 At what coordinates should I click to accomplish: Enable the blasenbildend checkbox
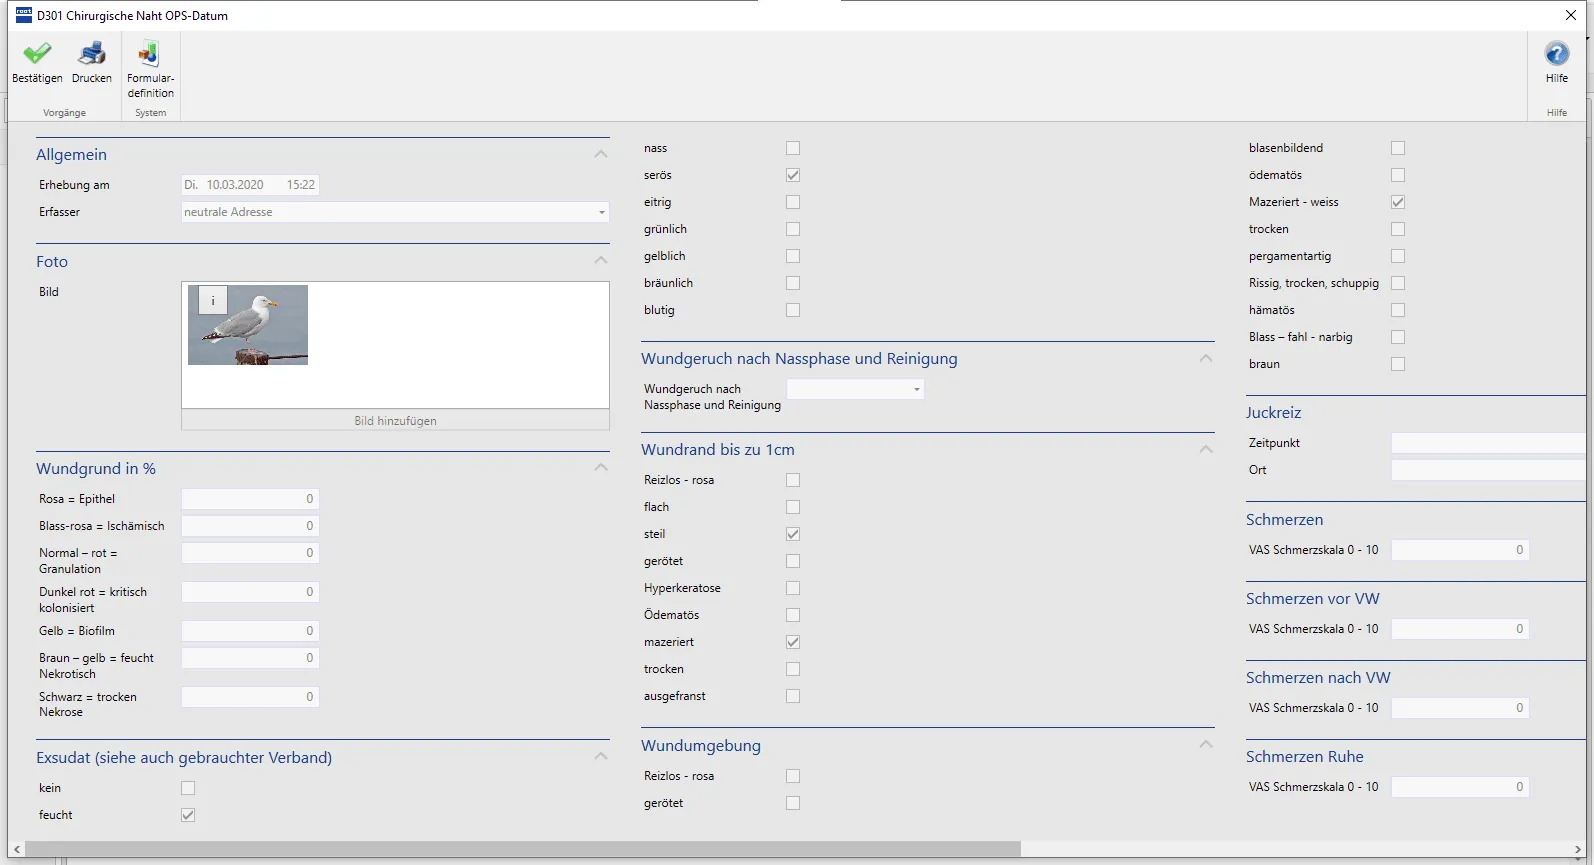click(x=1398, y=148)
